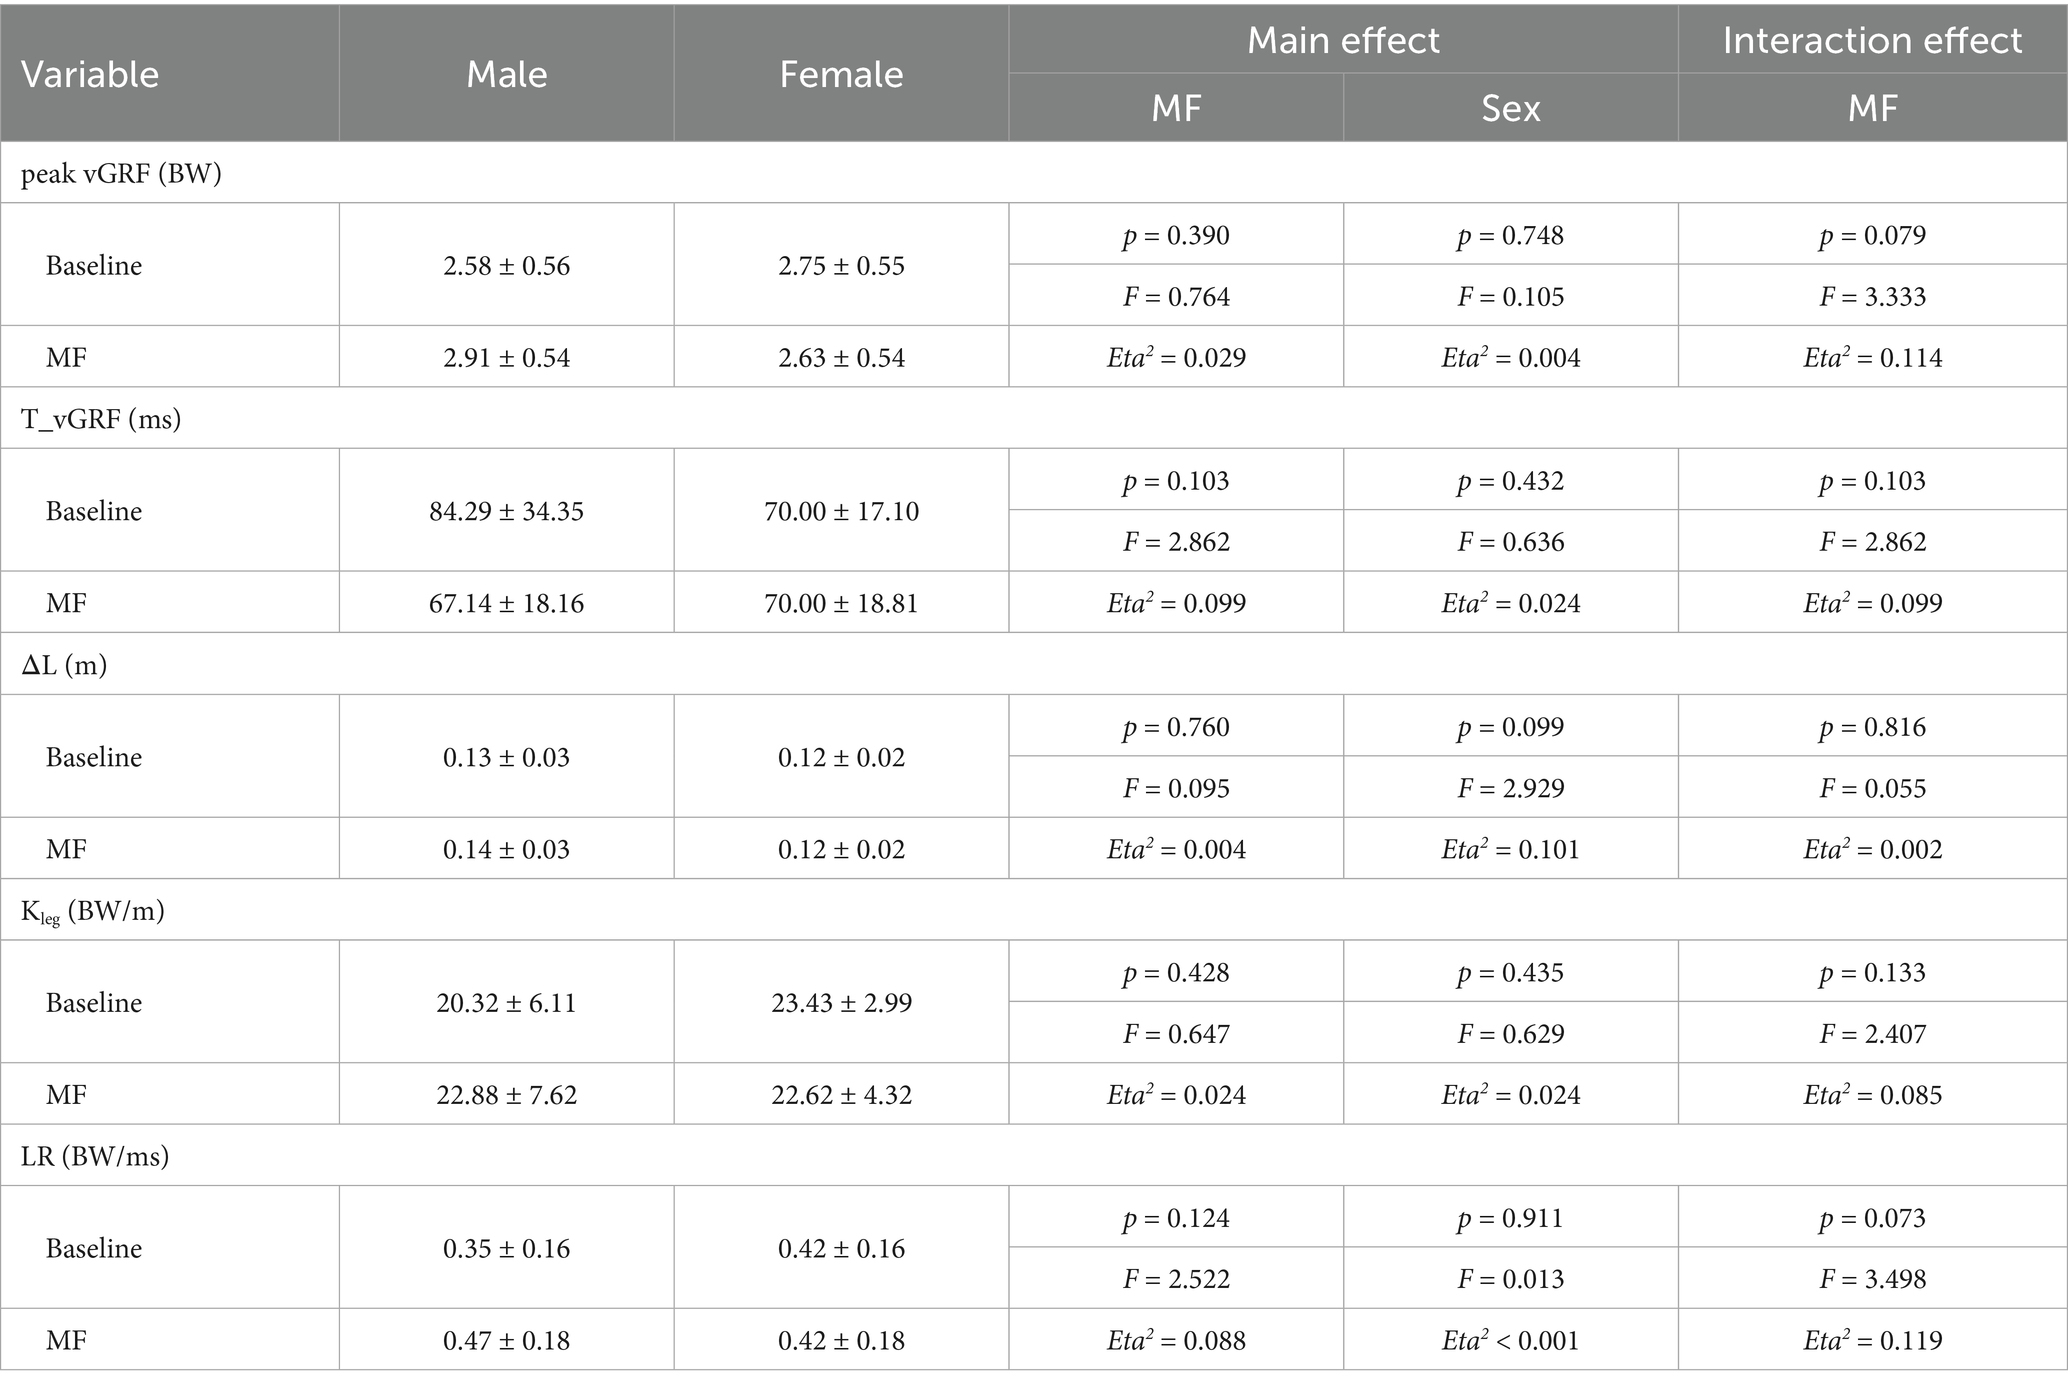This screenshot has width=2068, height=1388.
Task: Click the Sex sub-header cell
Action: (x=1510, y=108)
